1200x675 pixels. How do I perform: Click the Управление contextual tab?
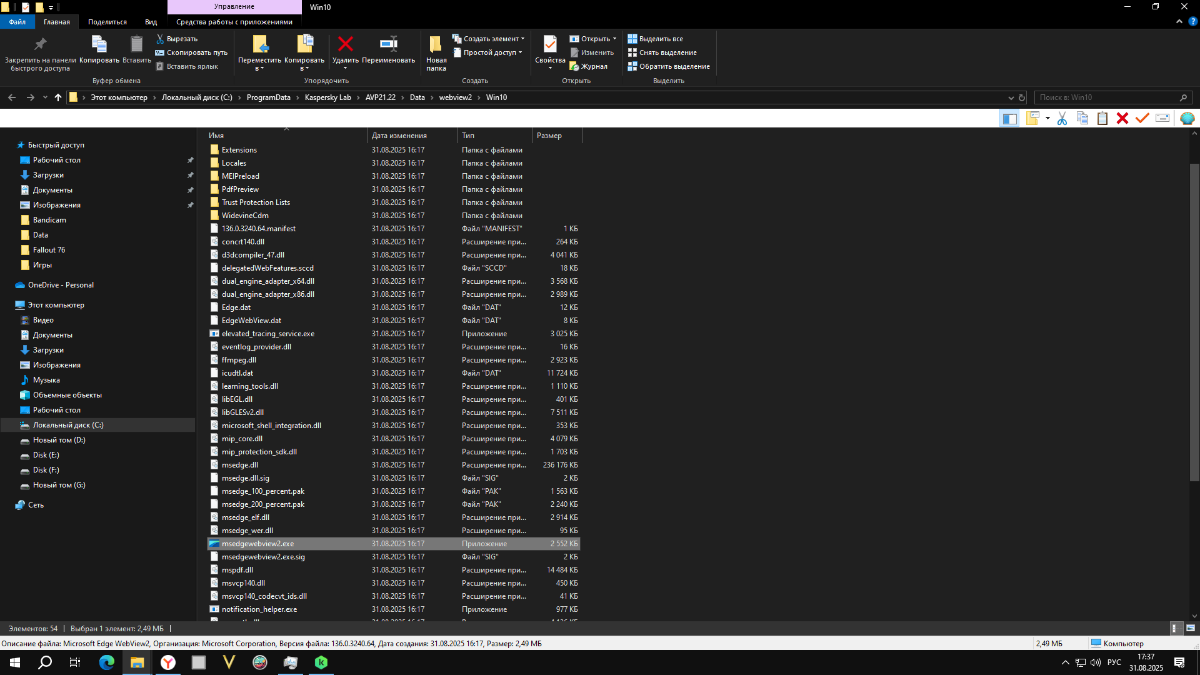pos(233,6)
